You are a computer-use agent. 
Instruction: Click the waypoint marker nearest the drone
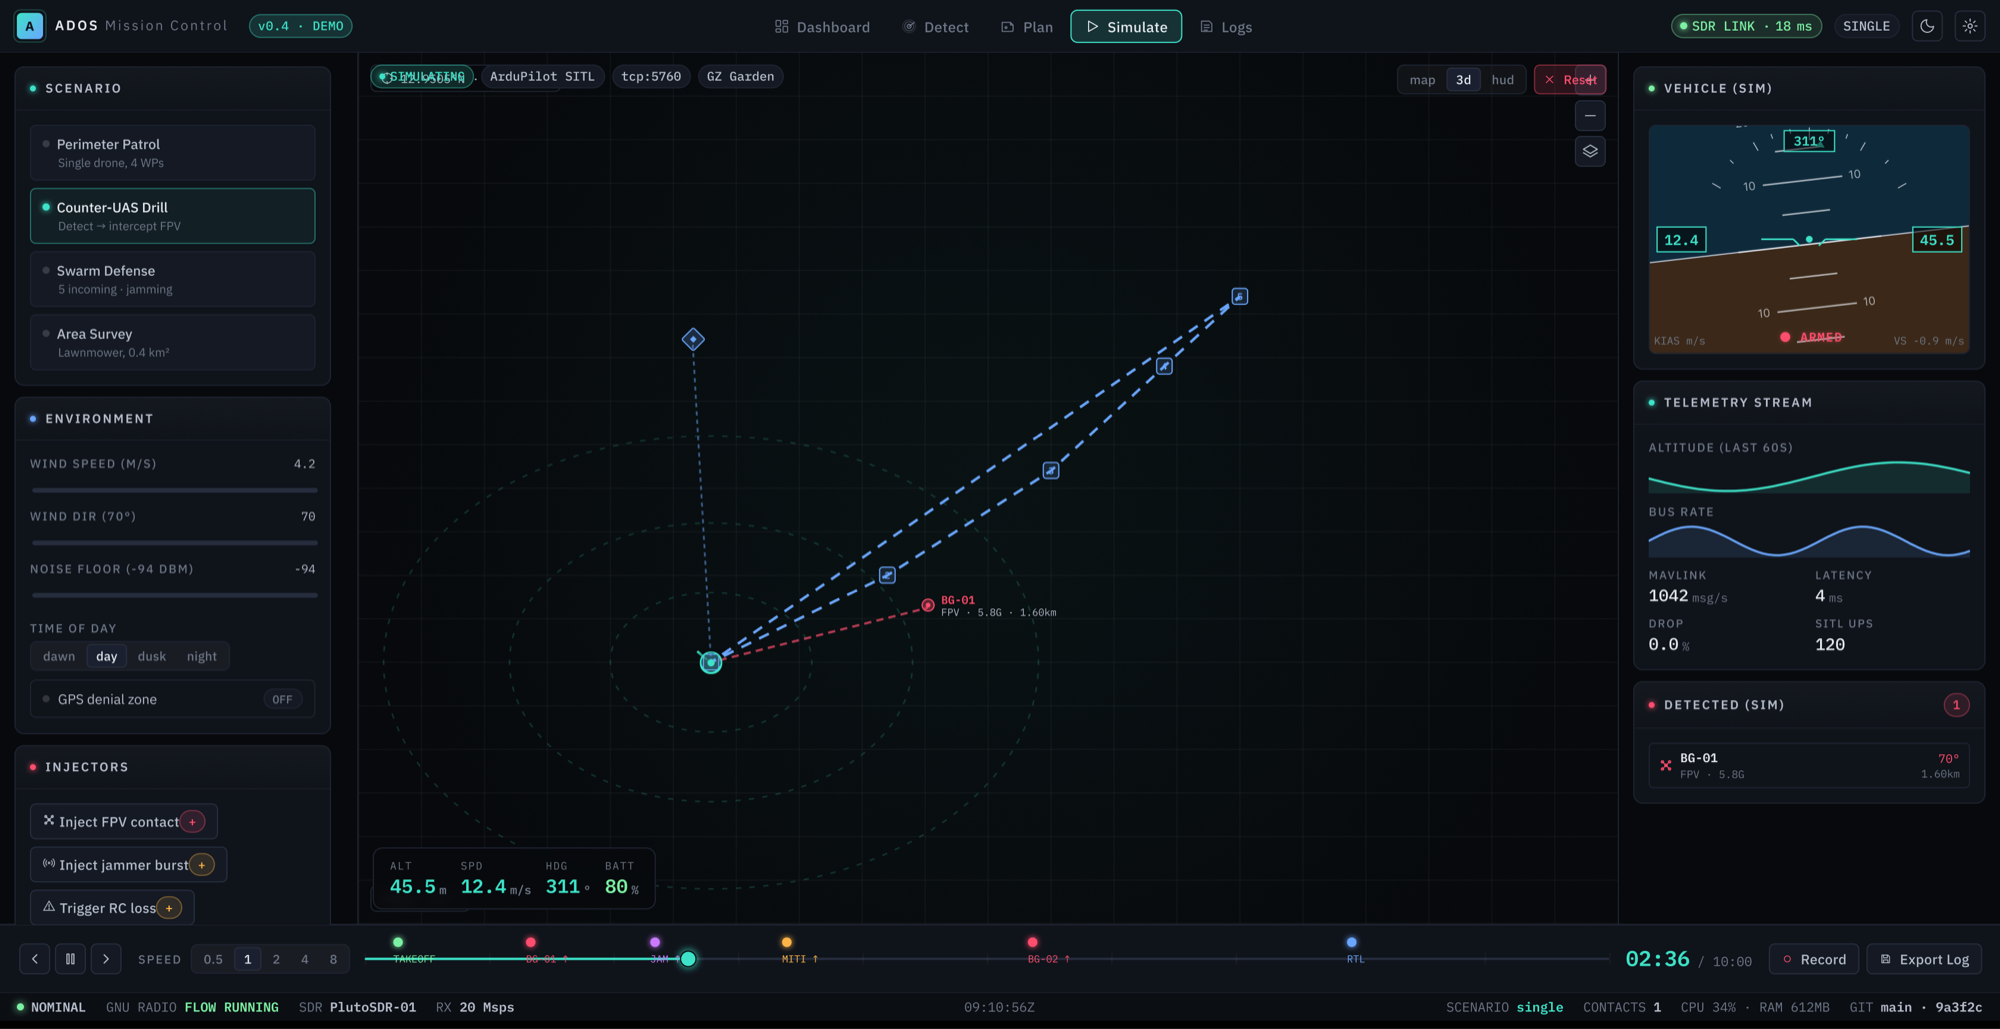[x=887, y=576]
